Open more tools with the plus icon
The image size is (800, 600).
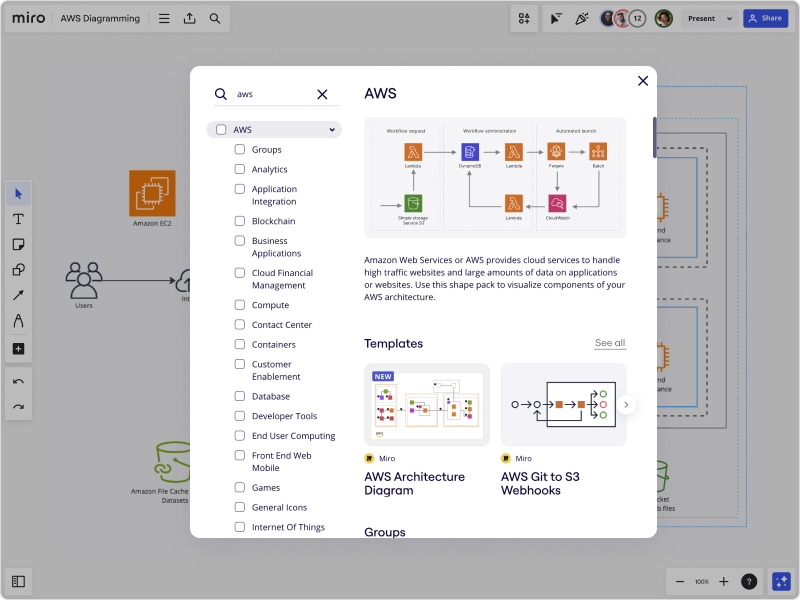[17, 348]
